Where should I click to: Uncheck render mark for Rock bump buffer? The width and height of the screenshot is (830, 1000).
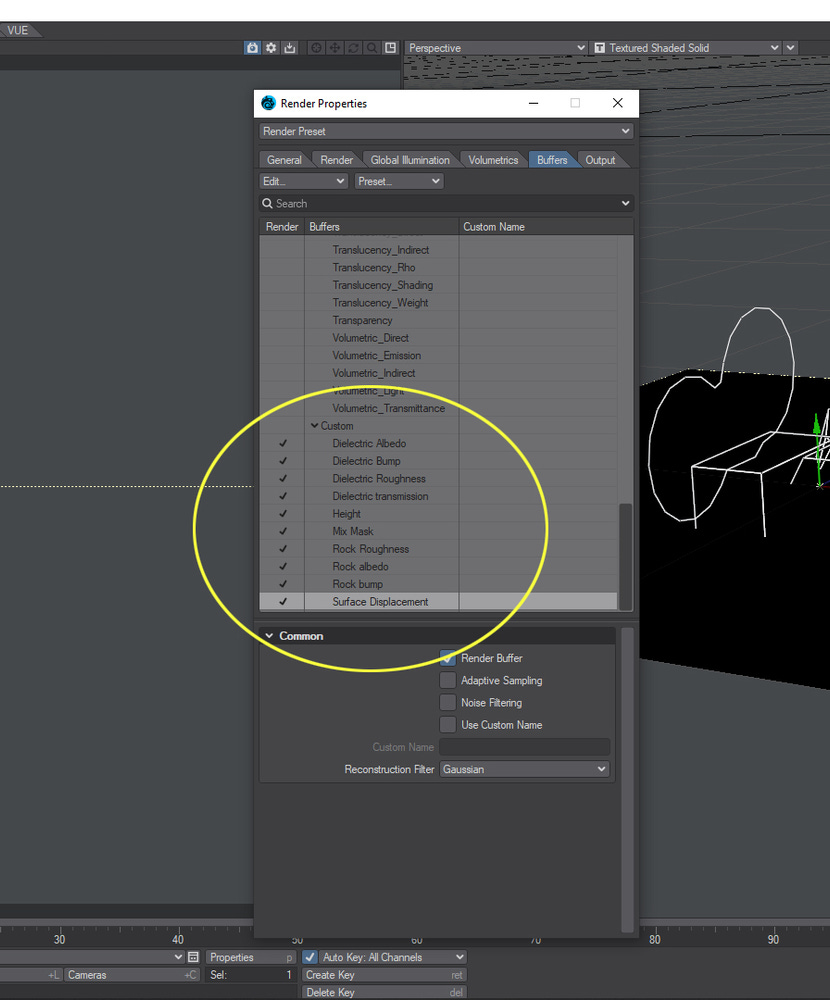click(x=283, y=584)
